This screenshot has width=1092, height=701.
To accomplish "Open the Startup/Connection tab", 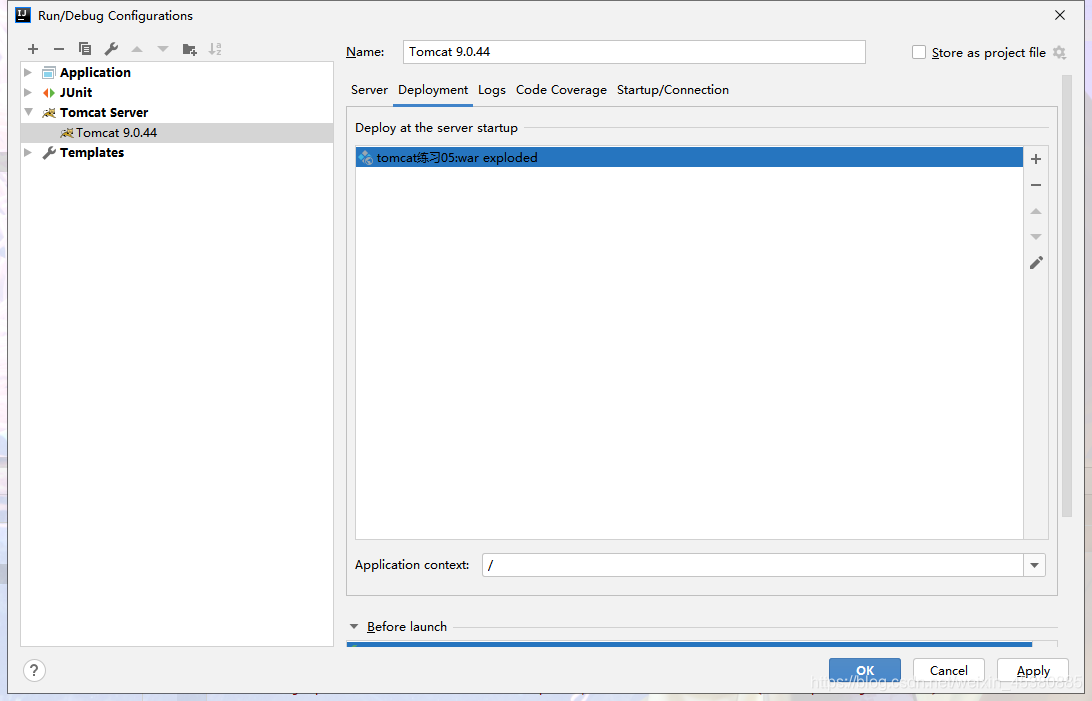I will pyautogui.click(x=673, y=90).
